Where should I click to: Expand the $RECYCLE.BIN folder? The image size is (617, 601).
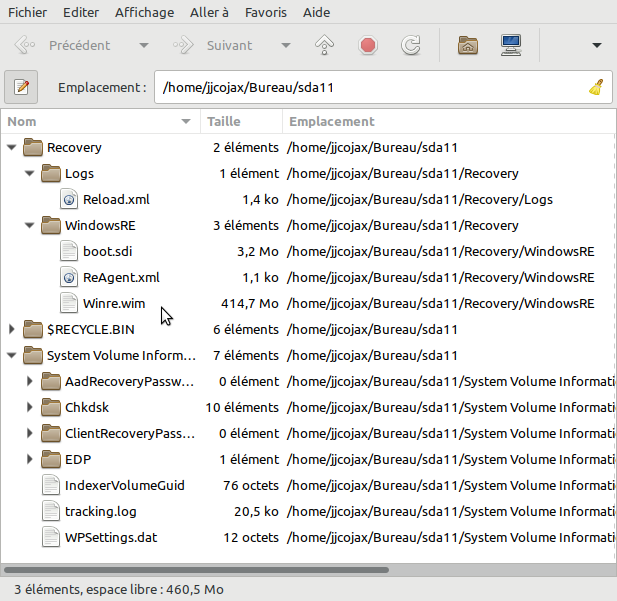(x=12, y=329)
